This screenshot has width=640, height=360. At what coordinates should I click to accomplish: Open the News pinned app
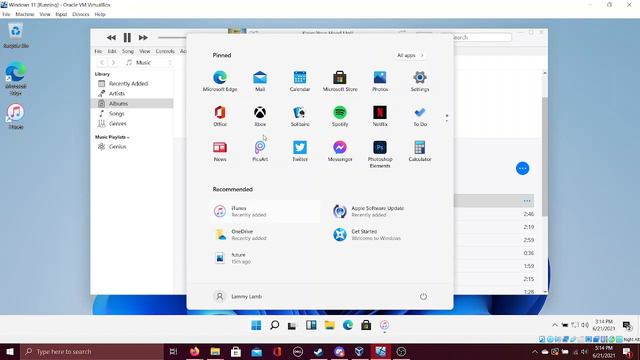pyautogui.click(x=220, y=151)
